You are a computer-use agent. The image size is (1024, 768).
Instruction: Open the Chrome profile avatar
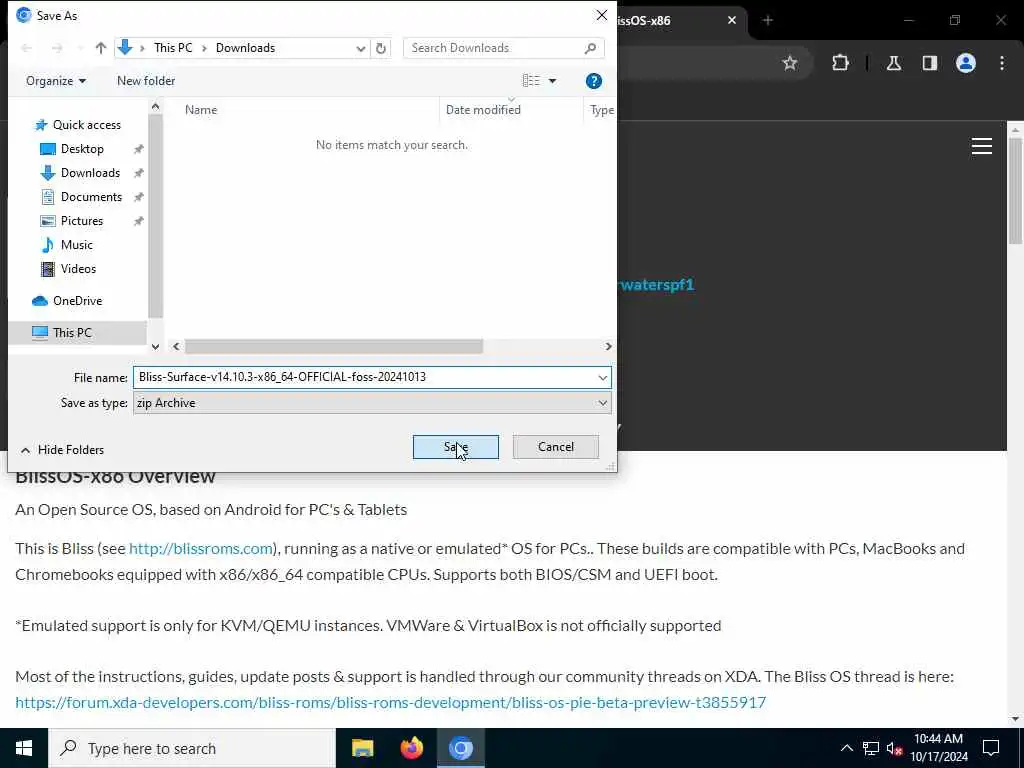pos(965,63)
